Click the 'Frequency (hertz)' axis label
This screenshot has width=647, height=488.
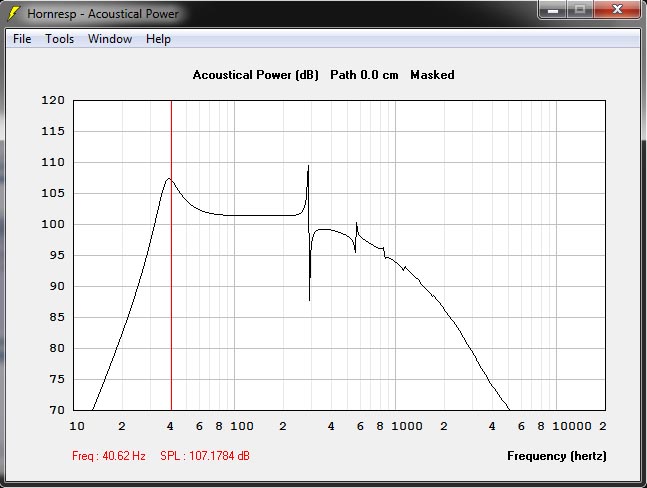(557, 456)
